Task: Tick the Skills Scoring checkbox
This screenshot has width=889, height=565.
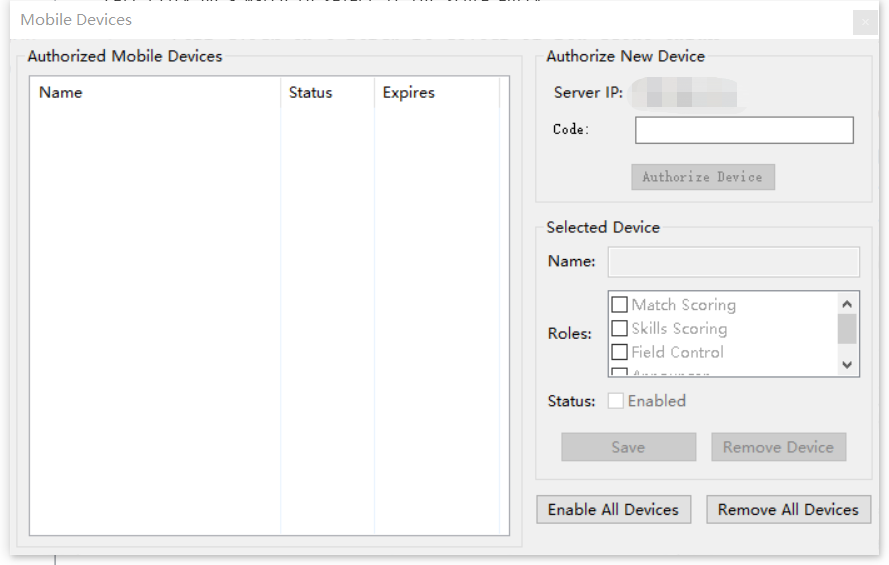Action: pos(620,329)
